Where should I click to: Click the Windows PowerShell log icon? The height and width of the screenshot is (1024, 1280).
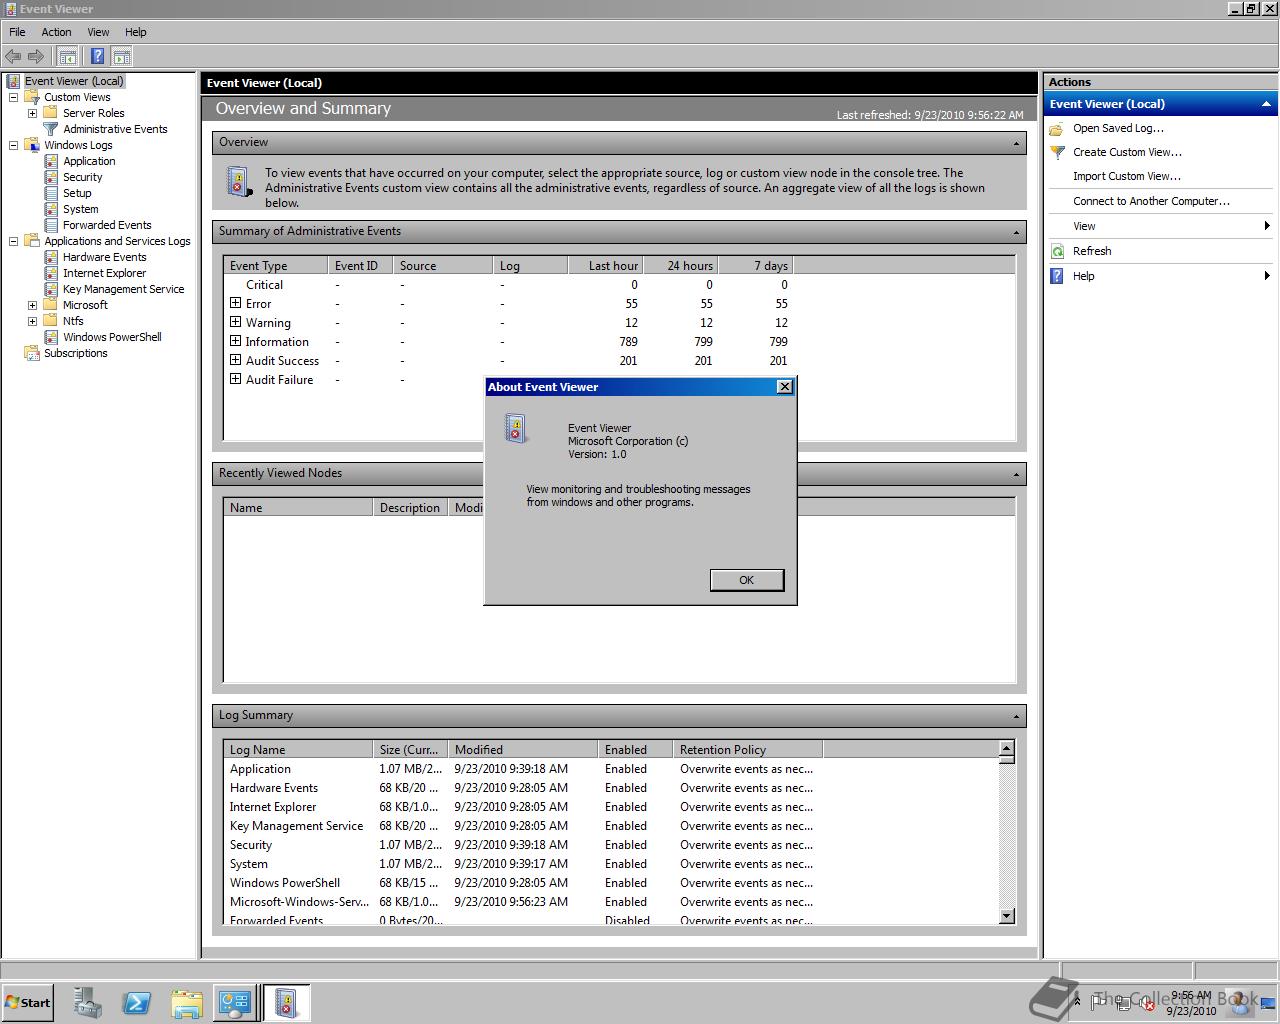click(x=51, y=337)
